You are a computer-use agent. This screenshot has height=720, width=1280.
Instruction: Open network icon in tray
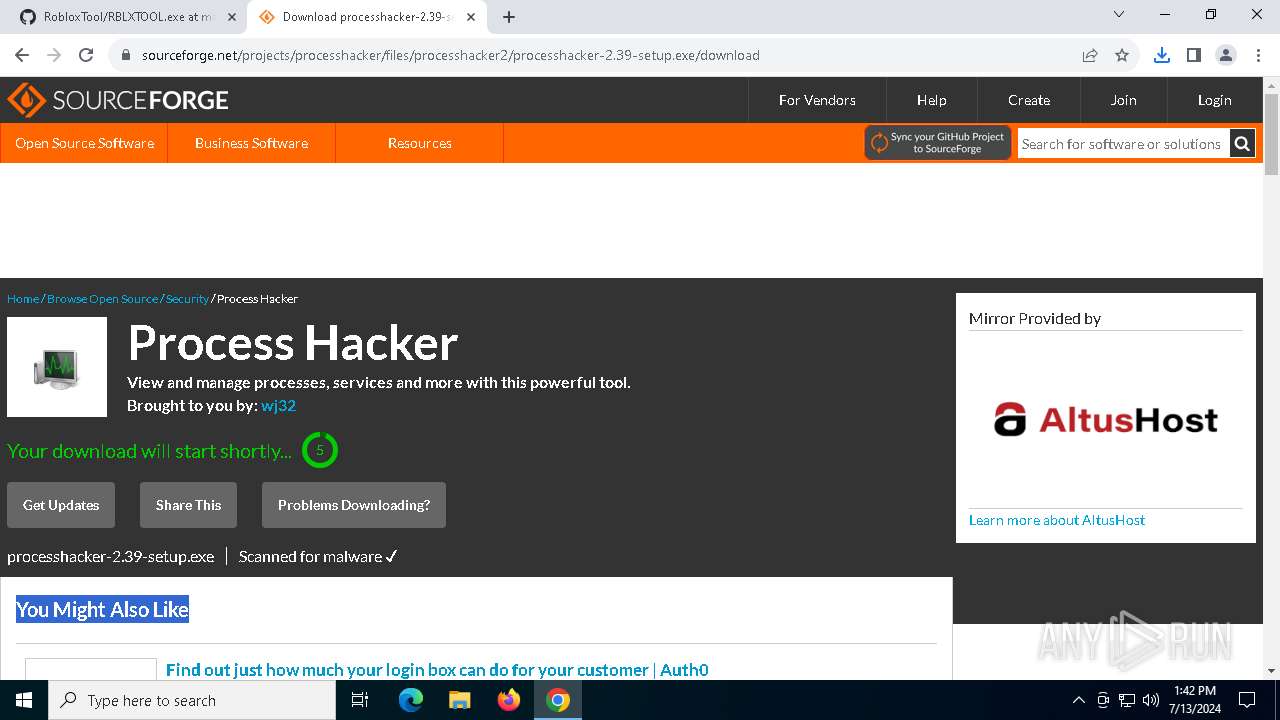[1127, 700]
